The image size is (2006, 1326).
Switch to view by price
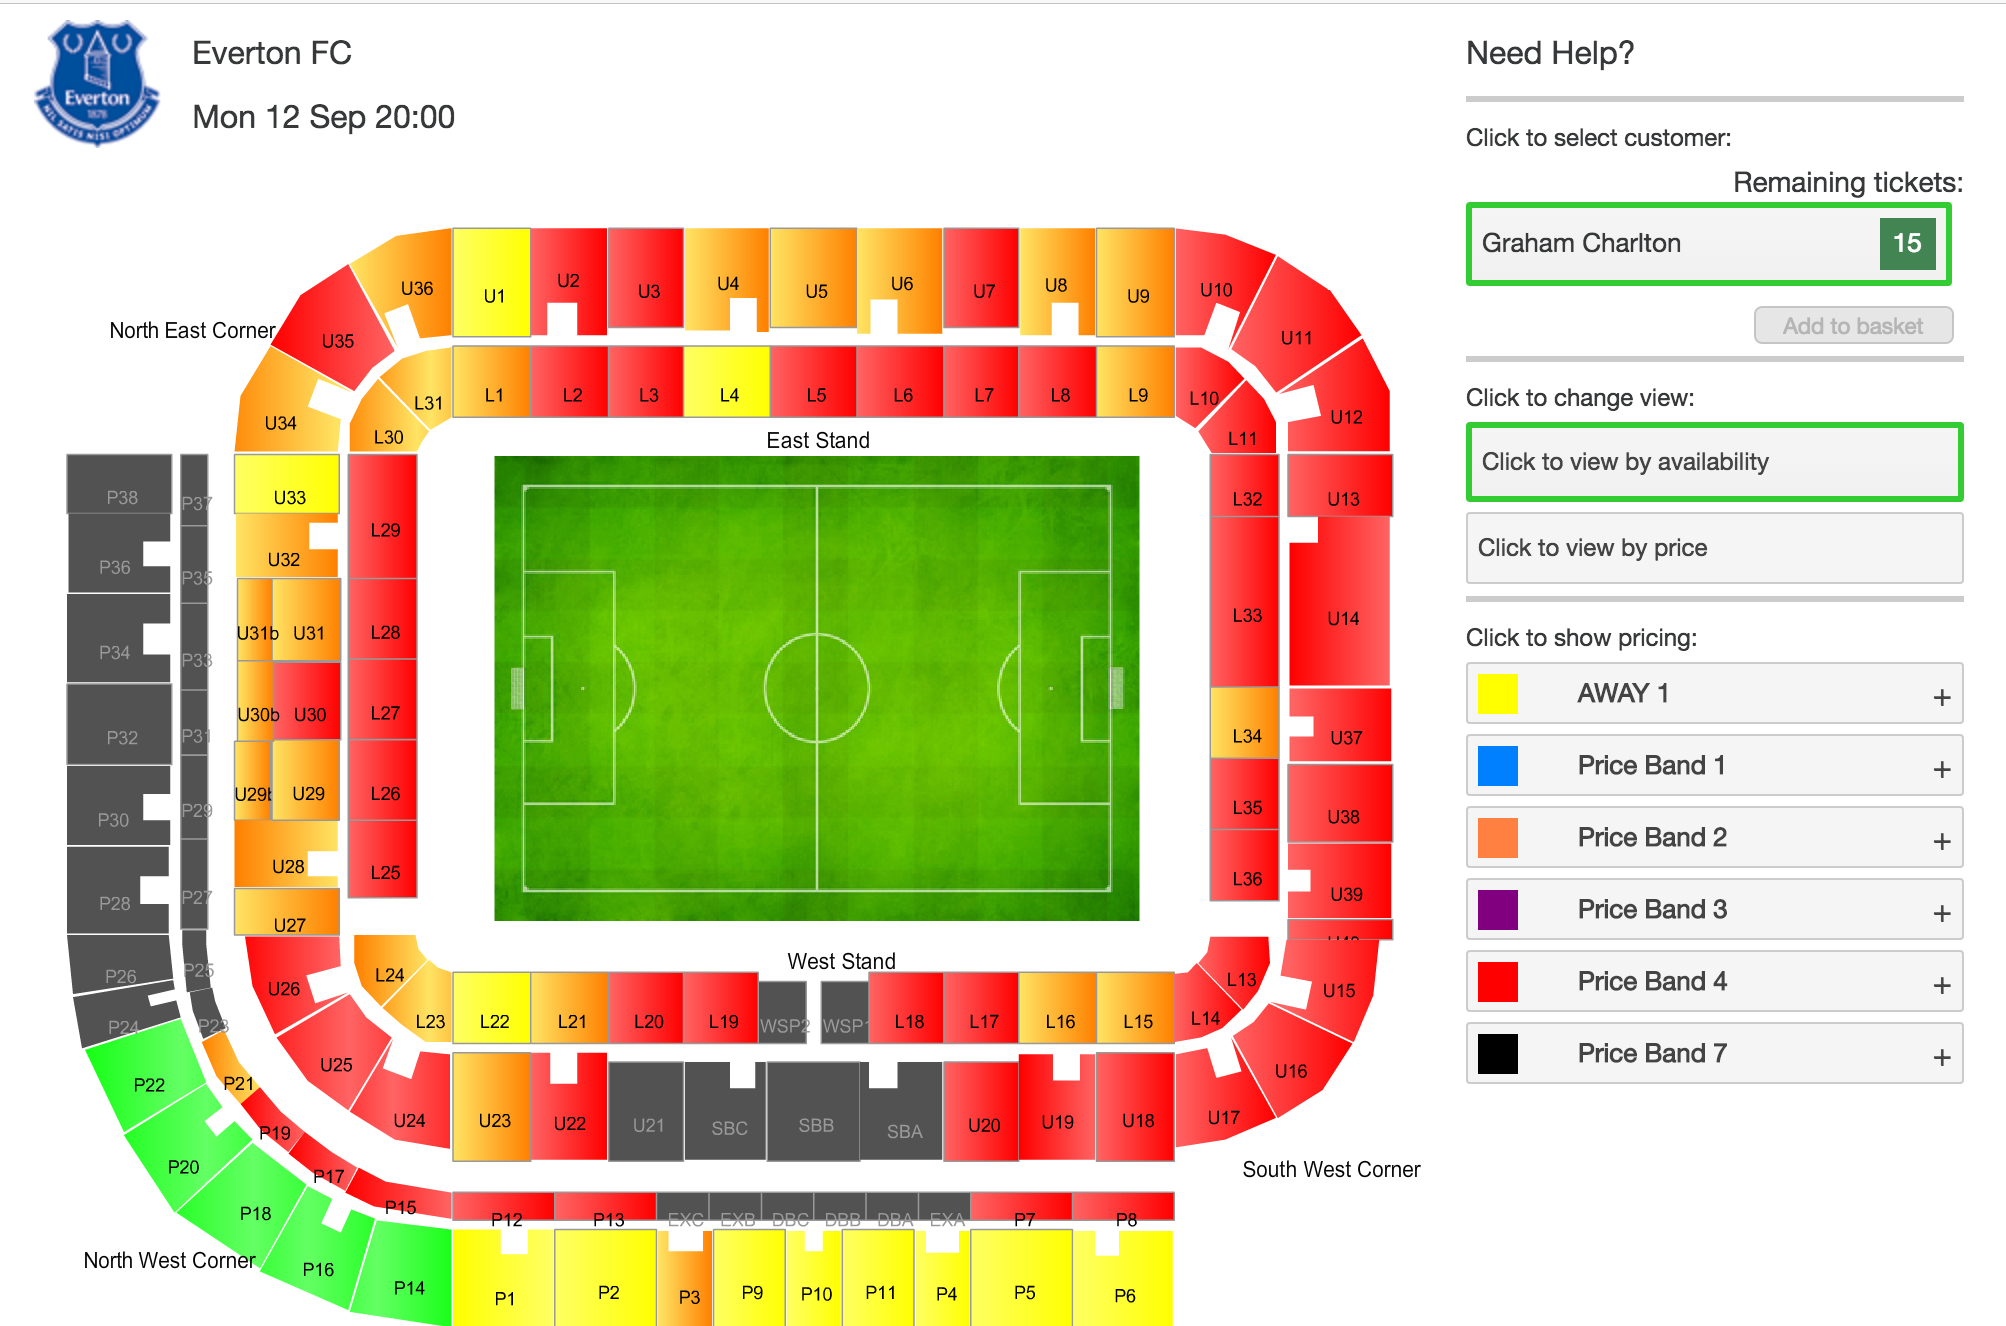point(1714,548)
